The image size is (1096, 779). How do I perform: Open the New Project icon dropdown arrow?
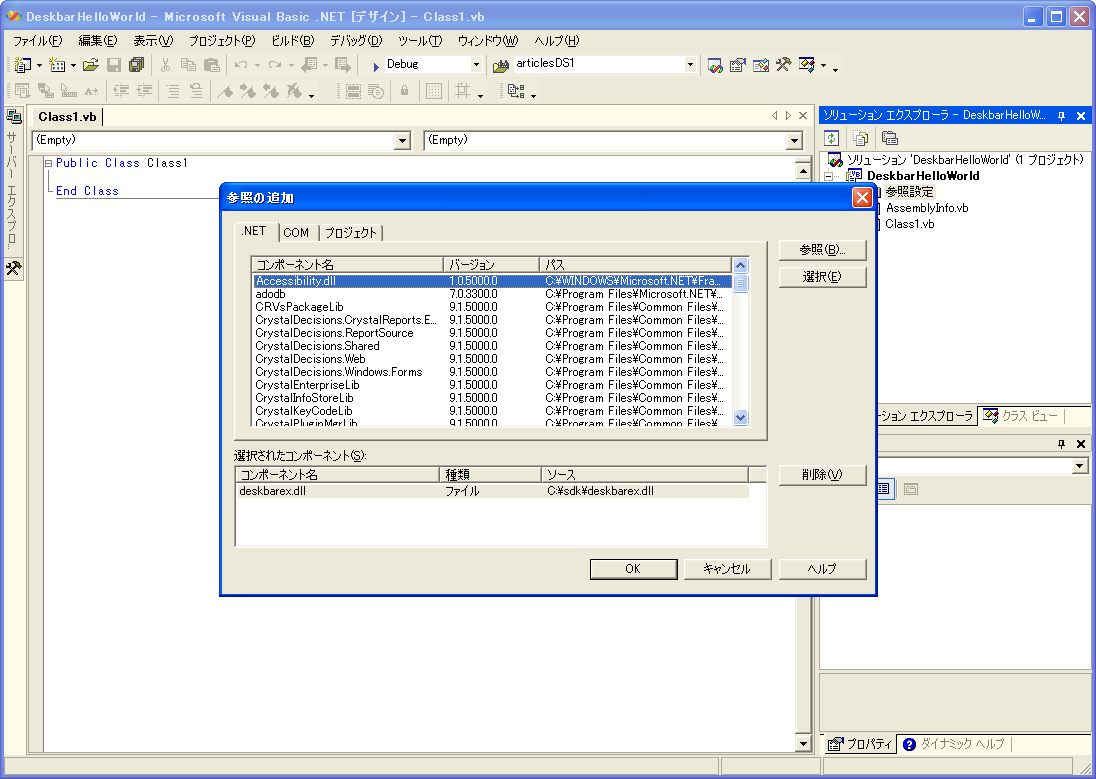tap(39, 66)
